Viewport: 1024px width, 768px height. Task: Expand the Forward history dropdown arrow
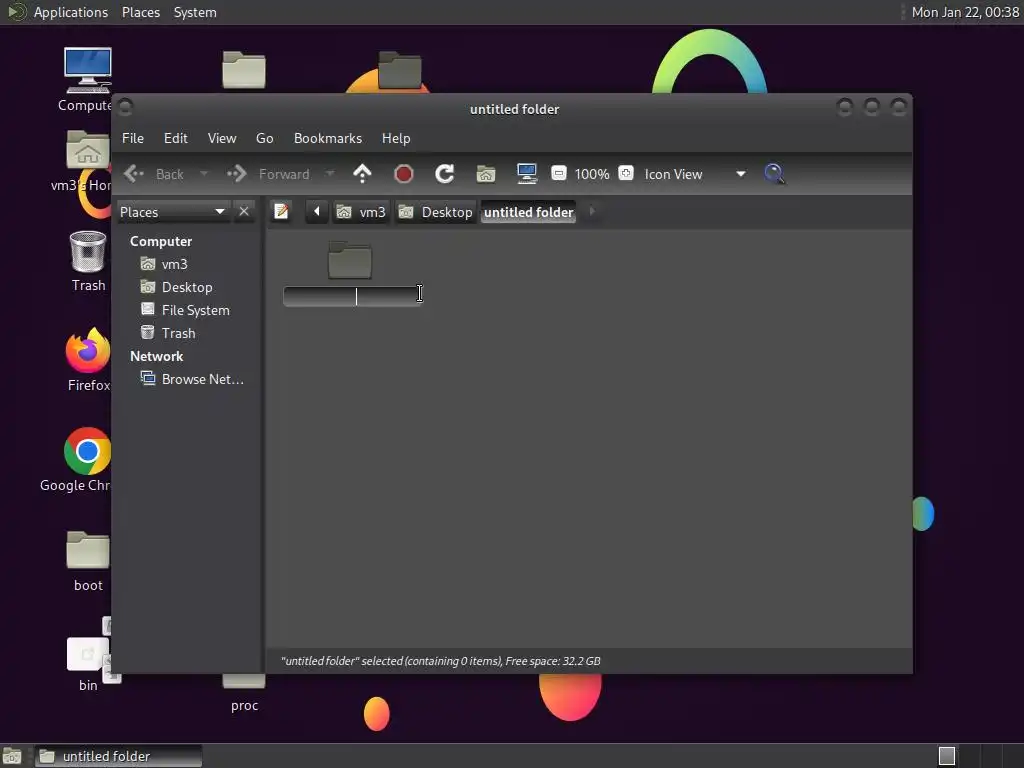(330, 174)
